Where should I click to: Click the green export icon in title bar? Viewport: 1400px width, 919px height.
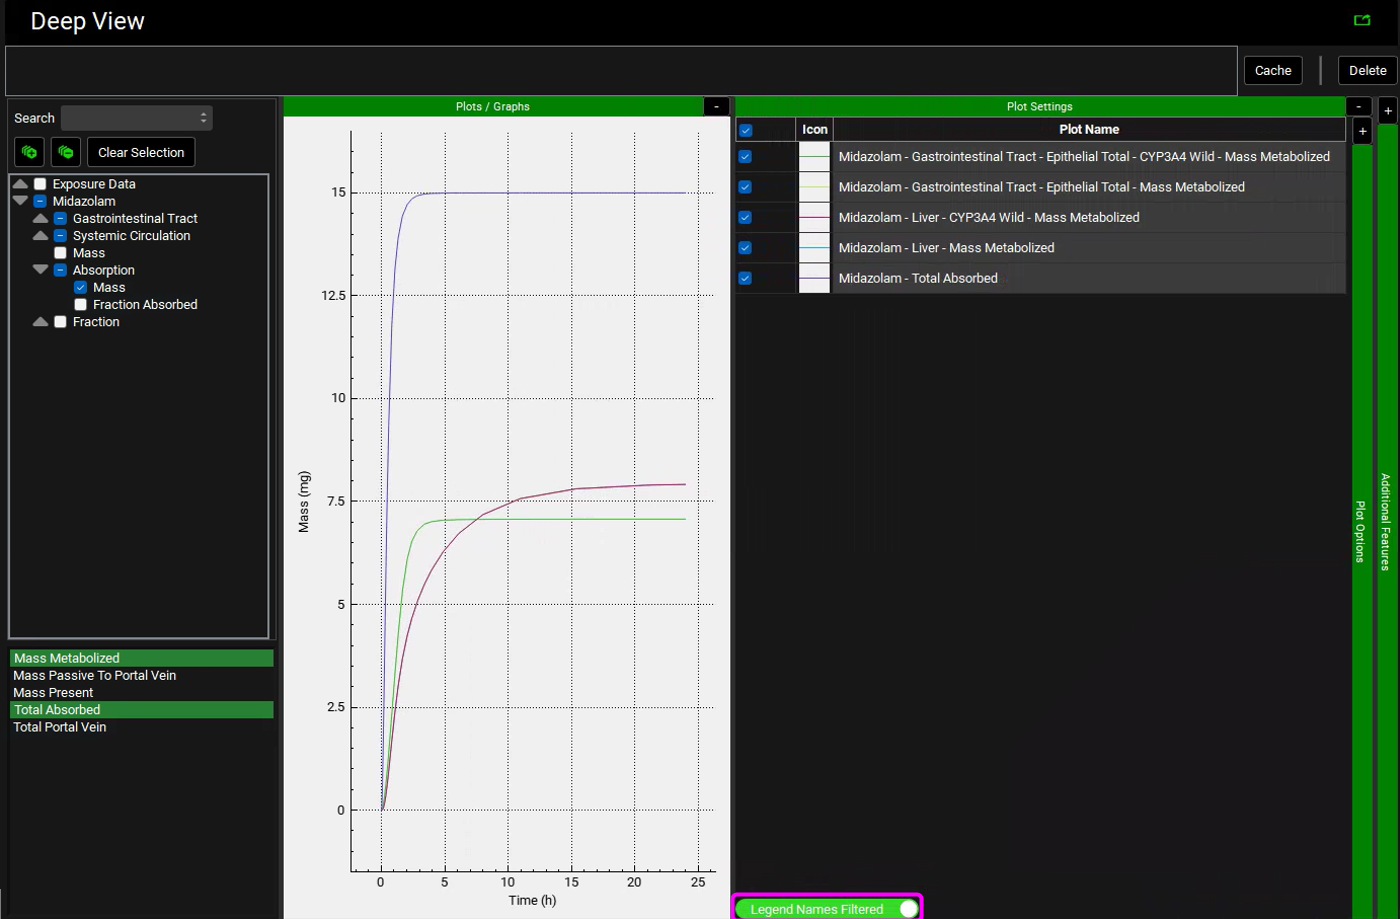(x=1361, y=20)
